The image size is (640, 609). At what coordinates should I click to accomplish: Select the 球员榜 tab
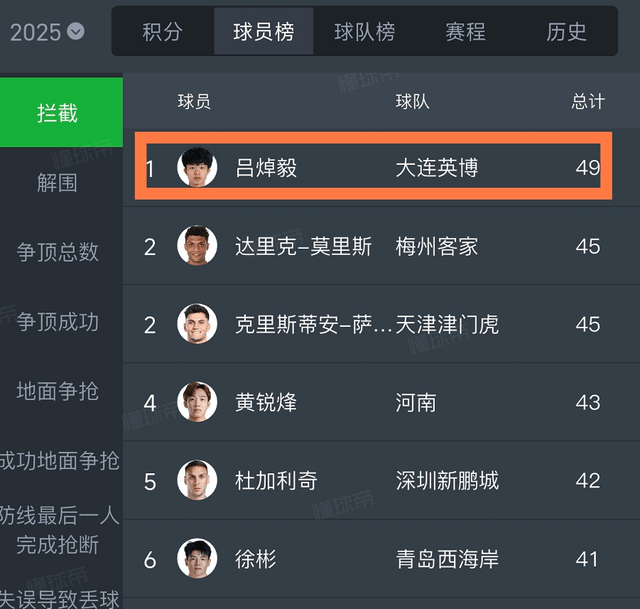[264, 32]
